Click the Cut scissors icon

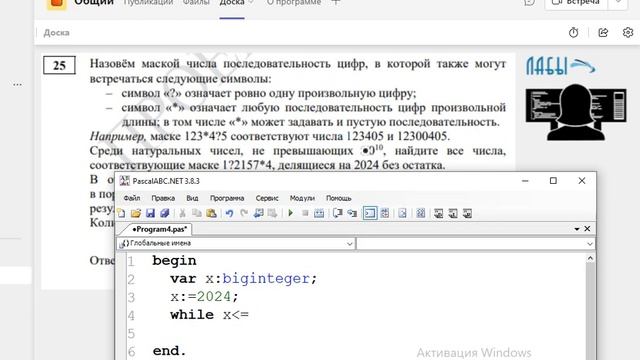tap(182, 213)
